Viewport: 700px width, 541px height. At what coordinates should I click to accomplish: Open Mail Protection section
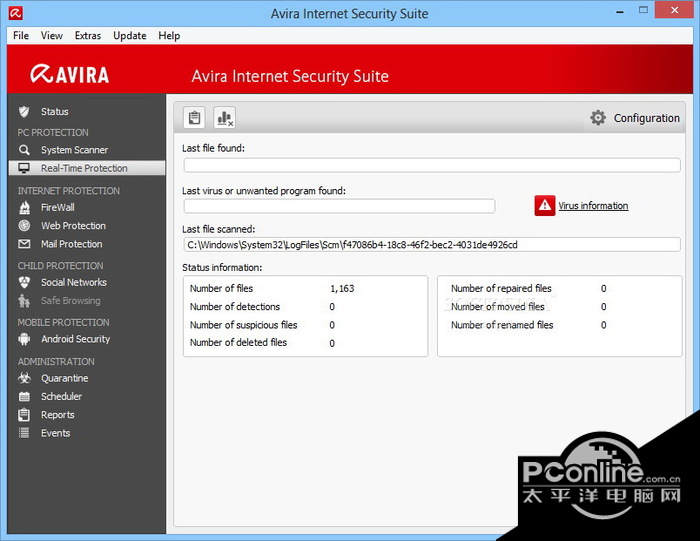[x=72, y=244]
